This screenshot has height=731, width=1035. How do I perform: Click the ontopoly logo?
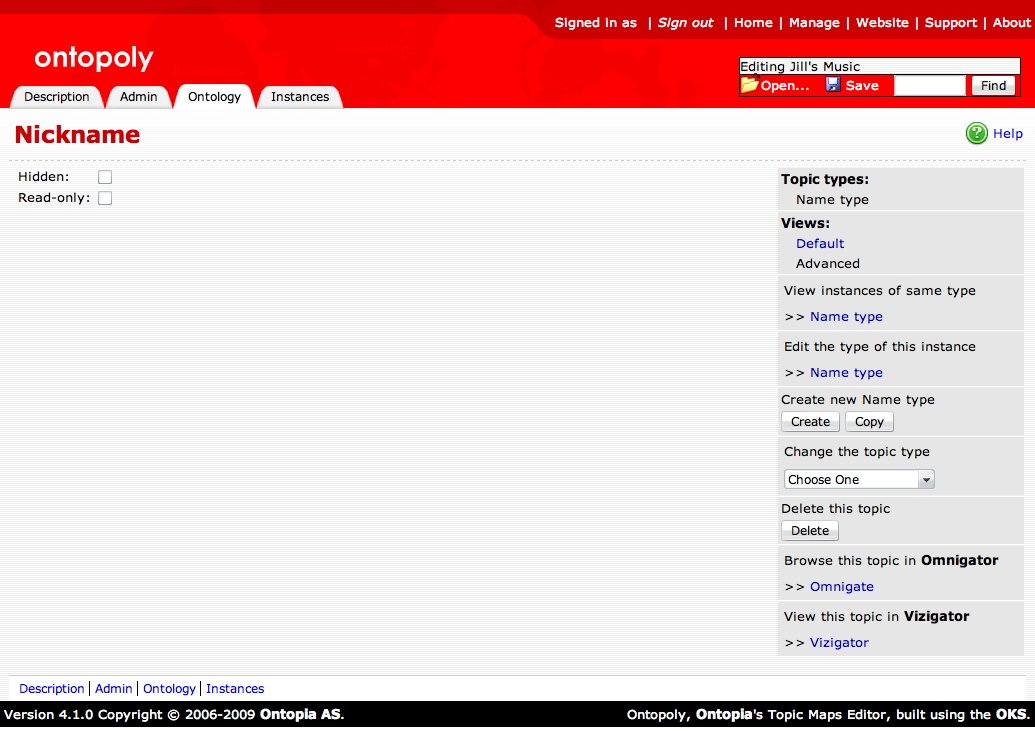(x=94, y=59)
